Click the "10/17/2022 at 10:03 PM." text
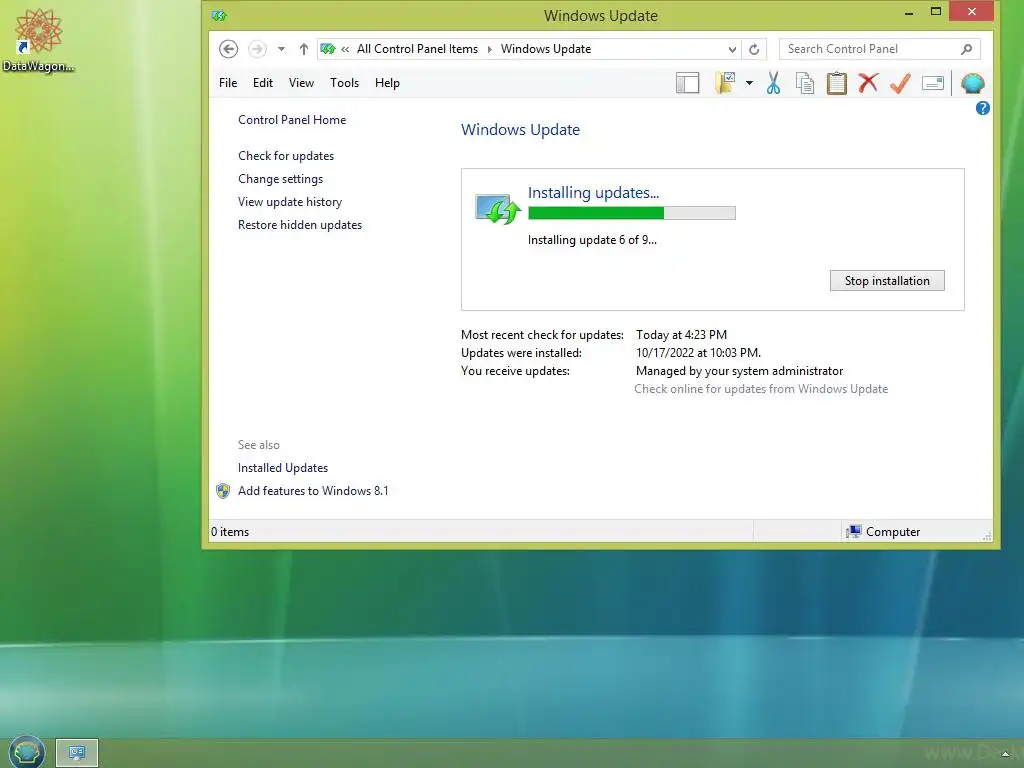This screenshot has height=768, width=1024. click(698, 353)
